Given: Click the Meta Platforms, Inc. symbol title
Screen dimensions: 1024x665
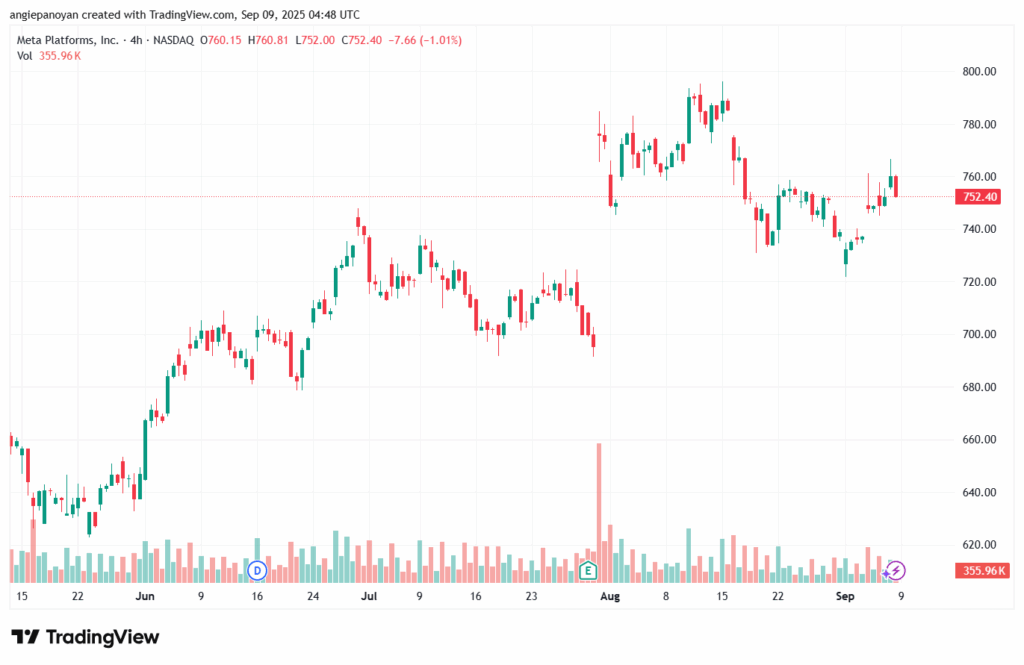Looking at the screenshot, I should coord(68,40).
